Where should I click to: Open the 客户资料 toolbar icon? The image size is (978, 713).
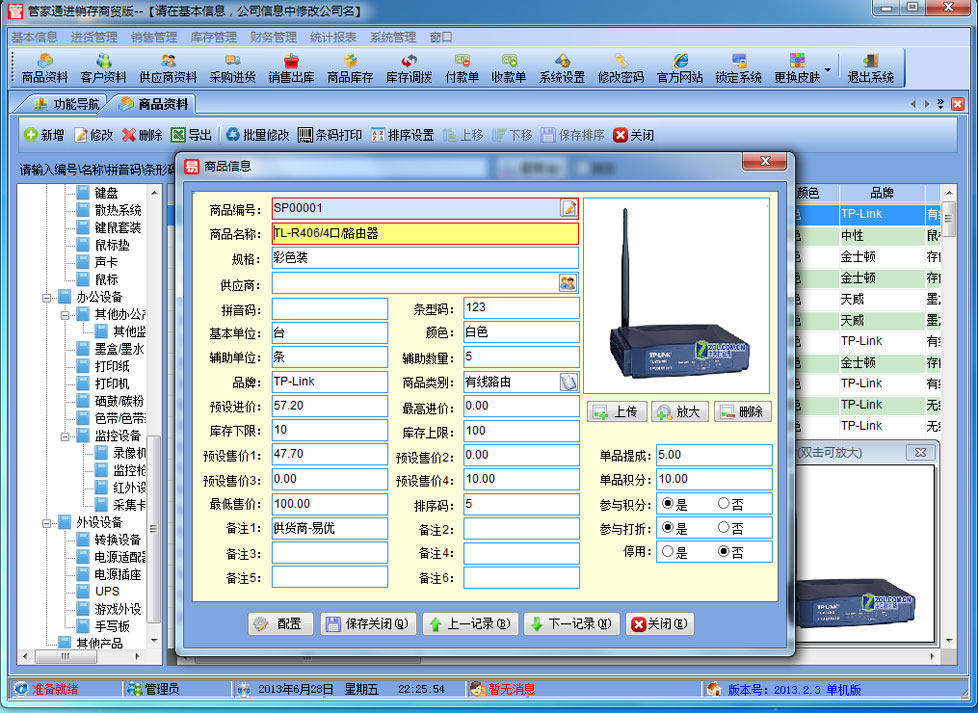[103, 68]
